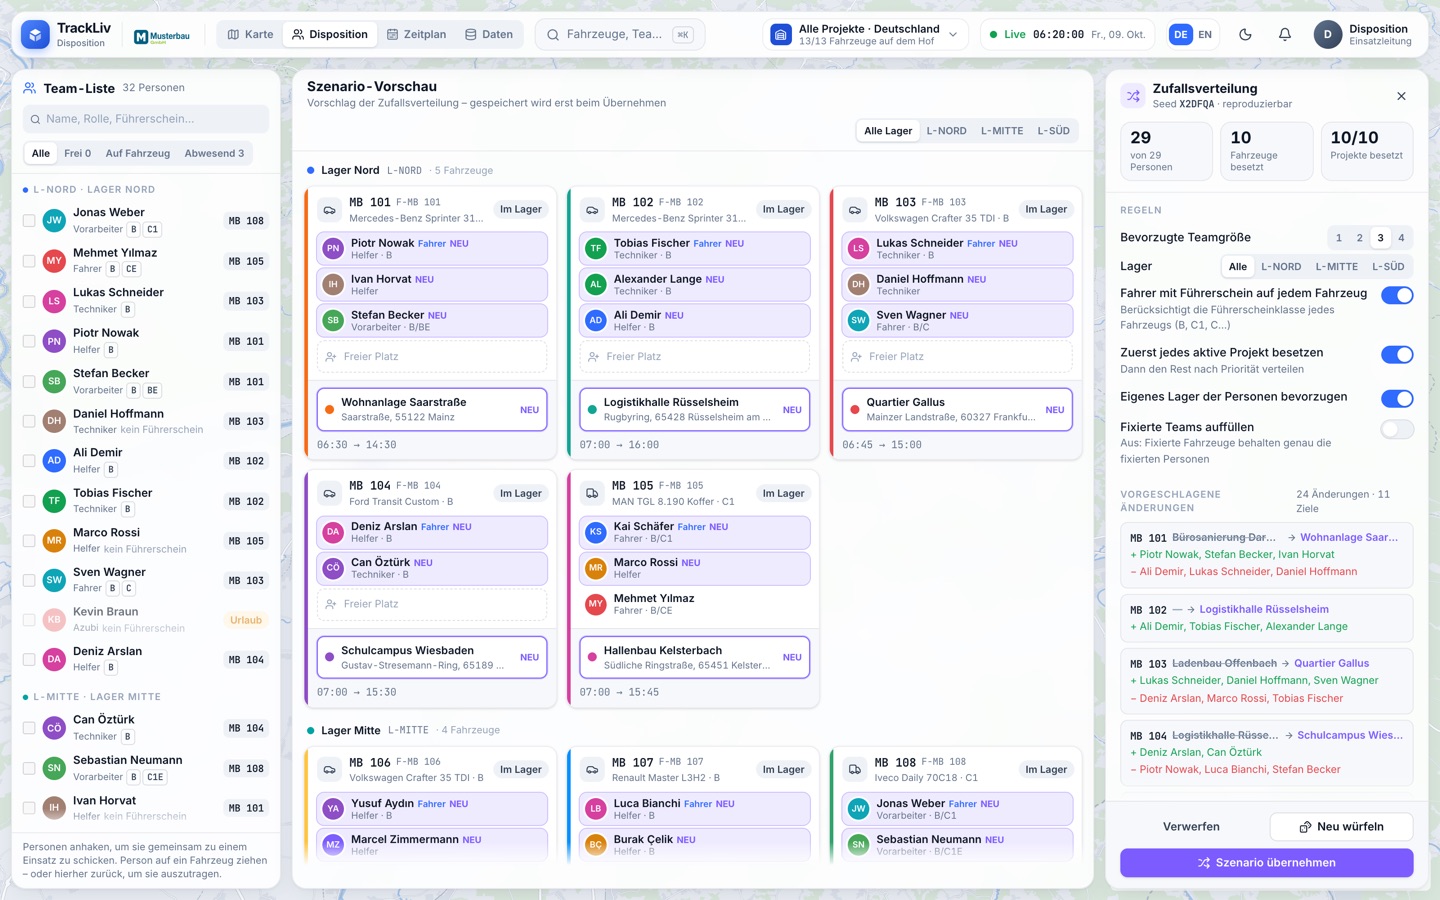Image resolution: width=1440 pixels, height=900 pixels.
Task: Click the team search field Name, Rolle, Führerschein
Action: coord(146,119)
